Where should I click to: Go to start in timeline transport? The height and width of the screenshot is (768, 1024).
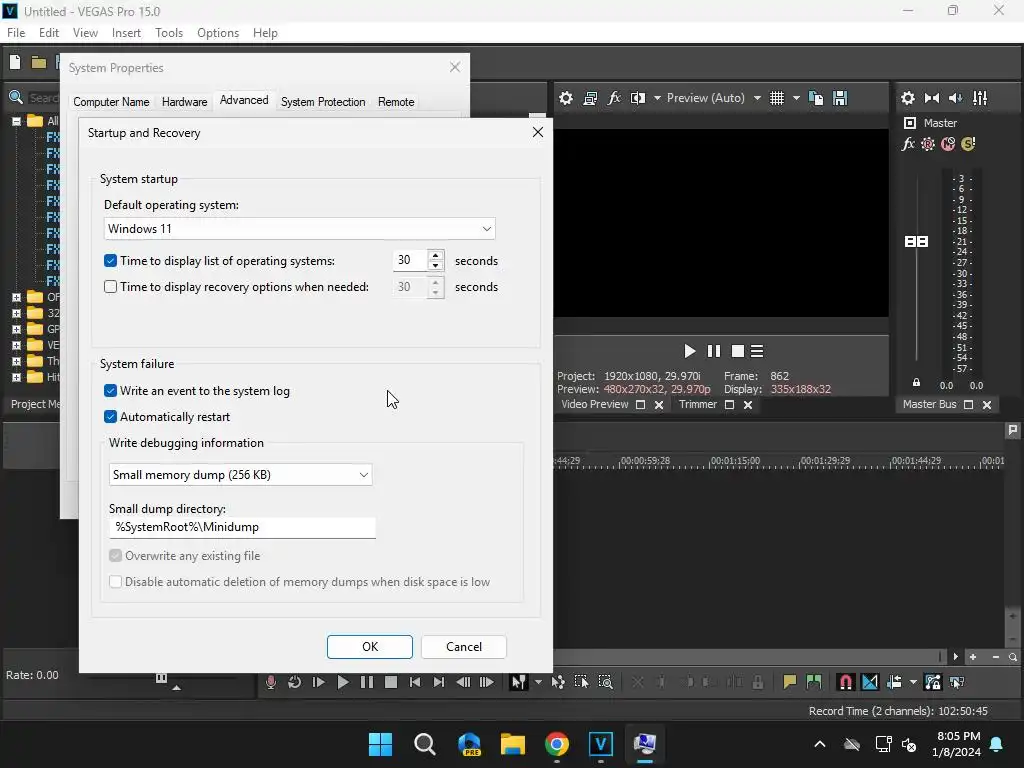[415, 682]
